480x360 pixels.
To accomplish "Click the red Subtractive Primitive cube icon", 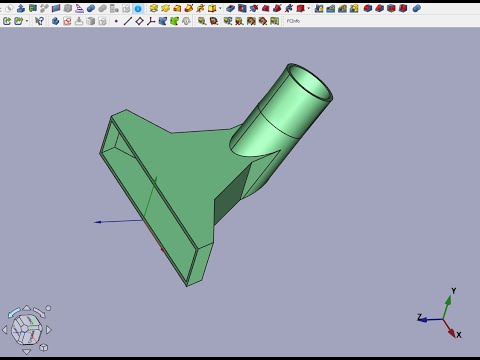I will (x=300, y=8).
